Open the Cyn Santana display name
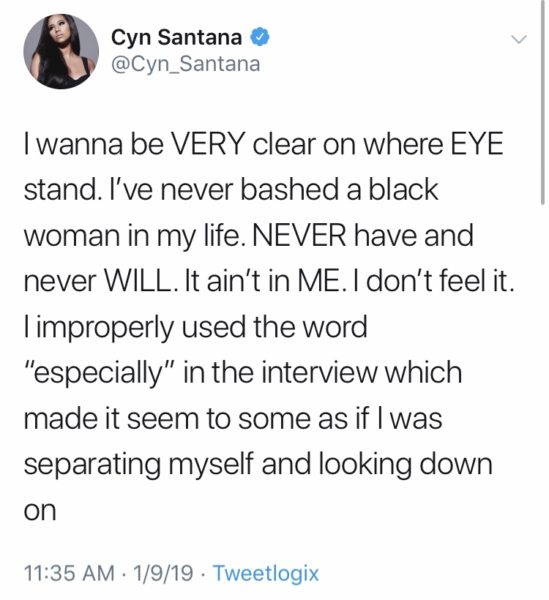This screenshot has height=600, width=549. tap(176, 37)
